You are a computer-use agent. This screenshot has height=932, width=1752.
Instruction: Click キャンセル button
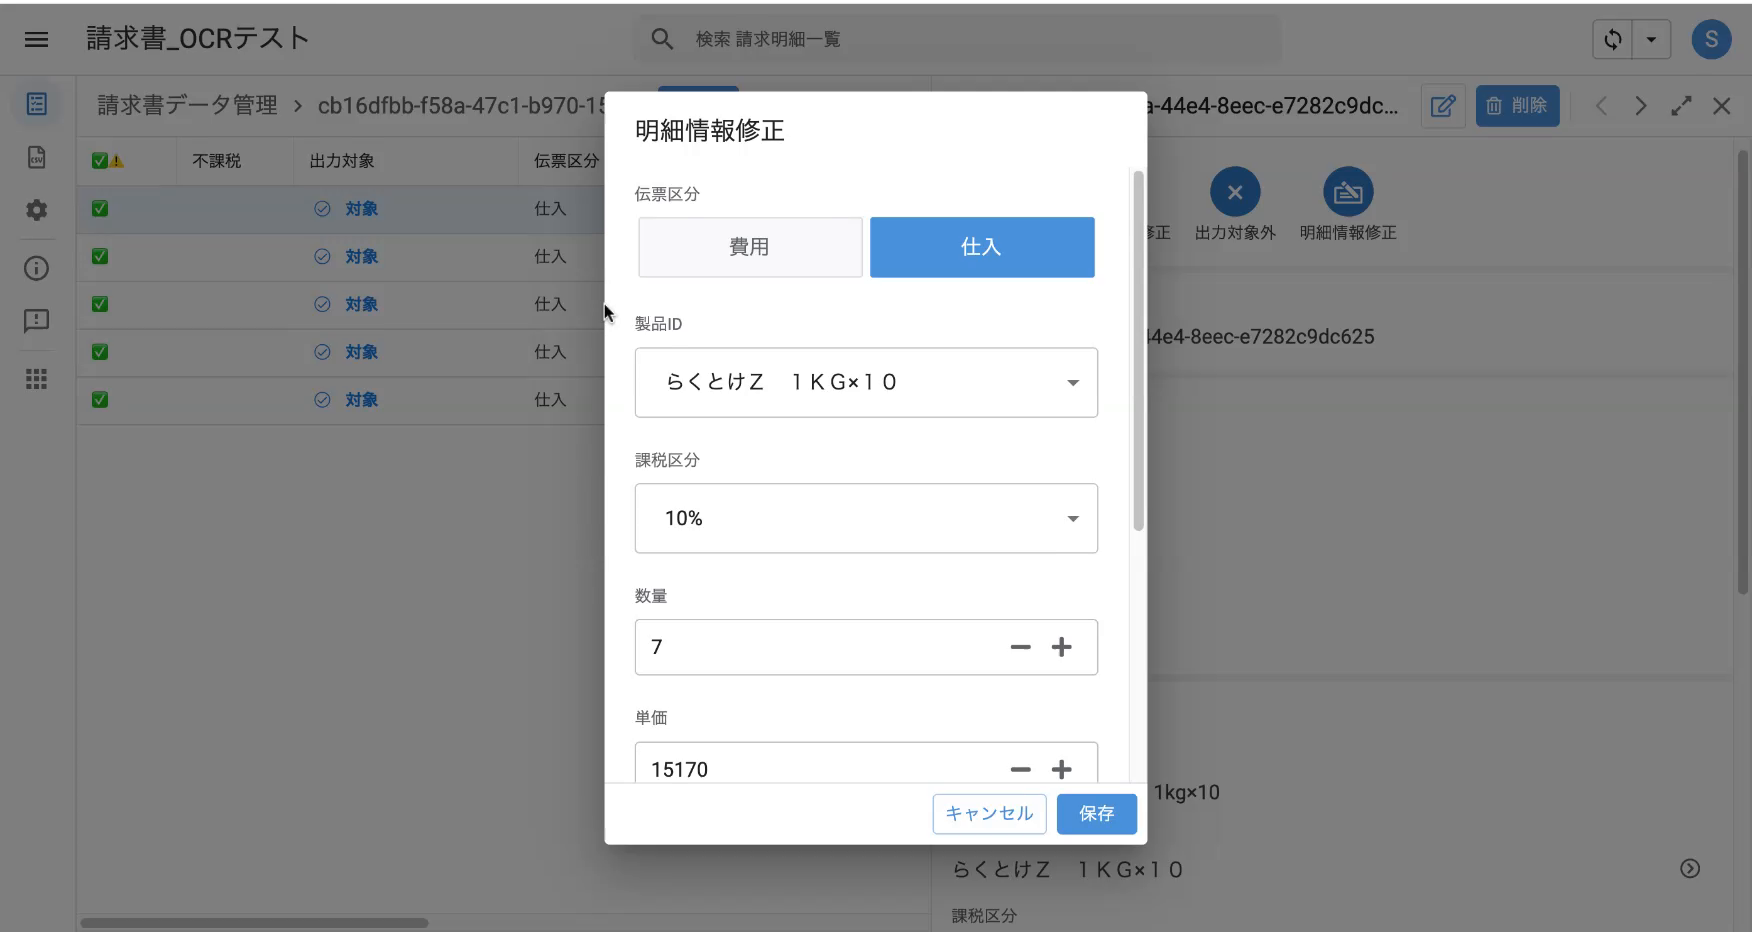tap(989, 814)
